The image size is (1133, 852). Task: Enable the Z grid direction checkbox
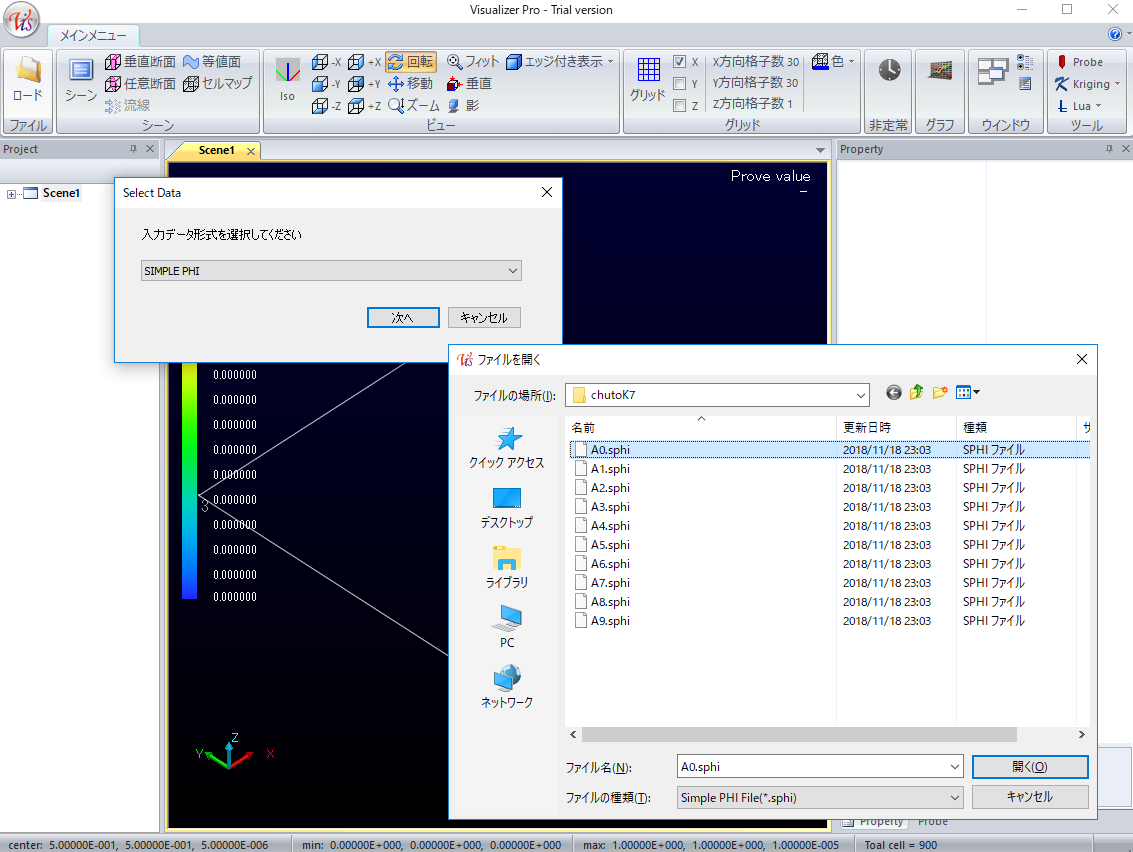(x=680, y=105)
